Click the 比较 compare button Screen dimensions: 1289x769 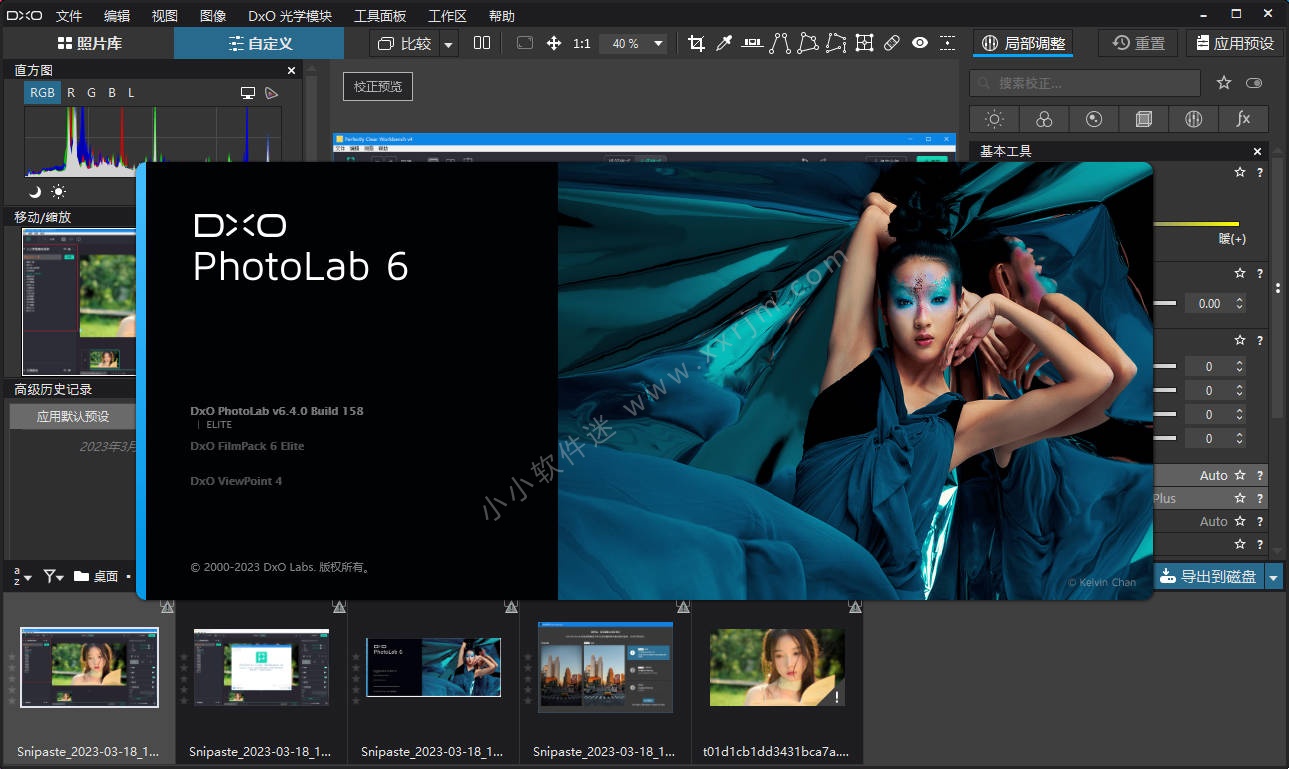click(405, 44)
